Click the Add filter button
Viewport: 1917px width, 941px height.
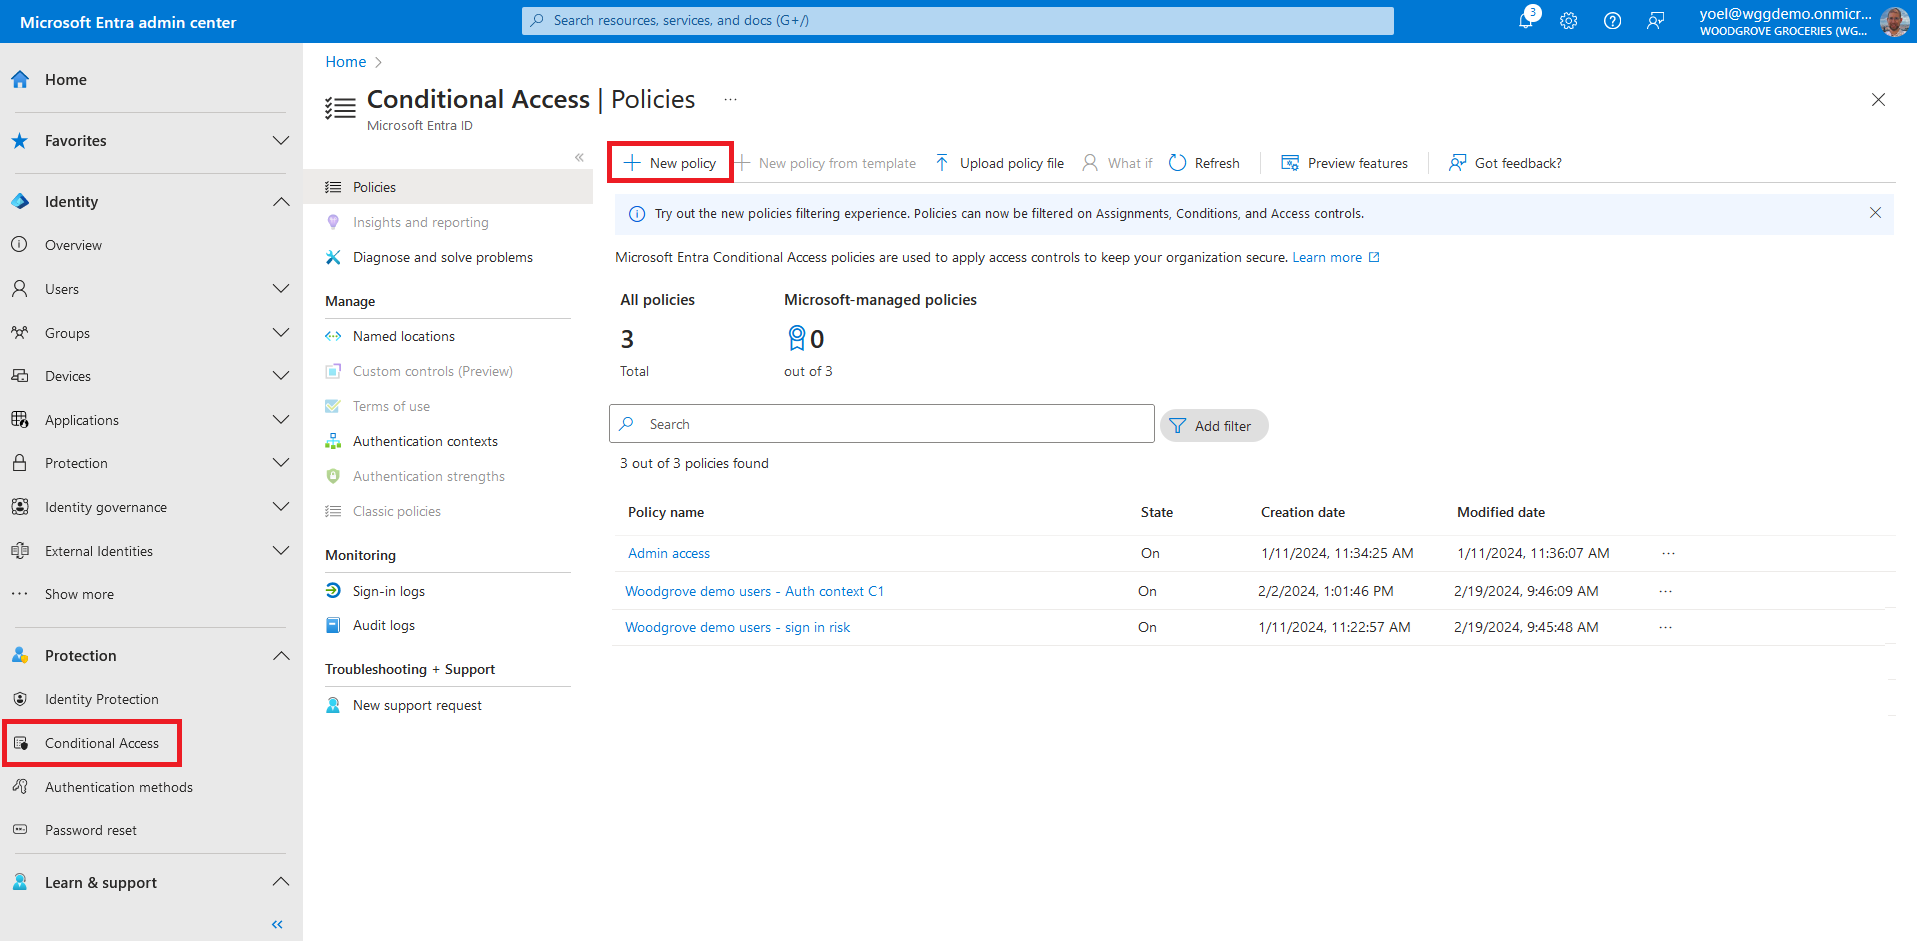point(1213,426)
